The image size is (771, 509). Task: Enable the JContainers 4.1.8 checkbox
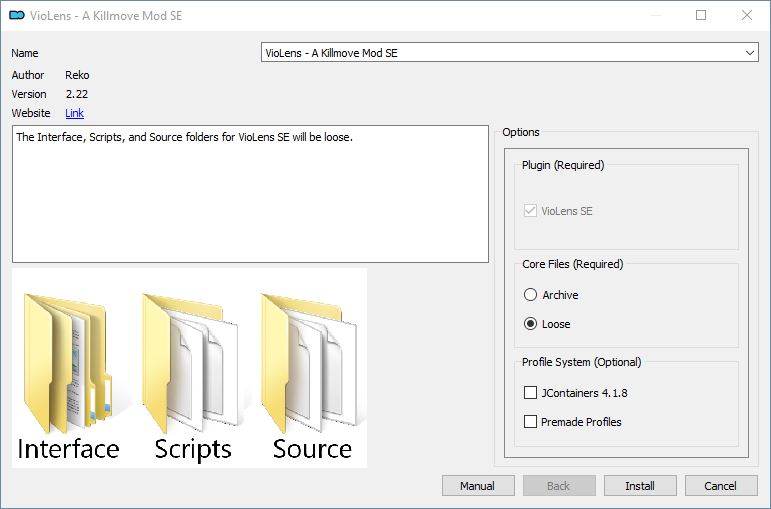pyautogui.click(x=530, y=392)
